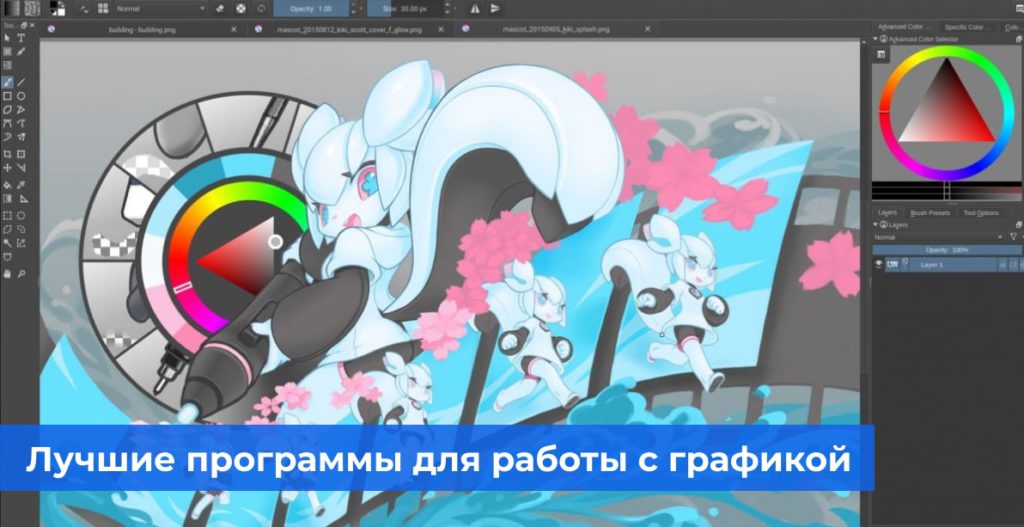Select the Rectangular Selection tool
The image size is (1024, 527).
point(7,216)
